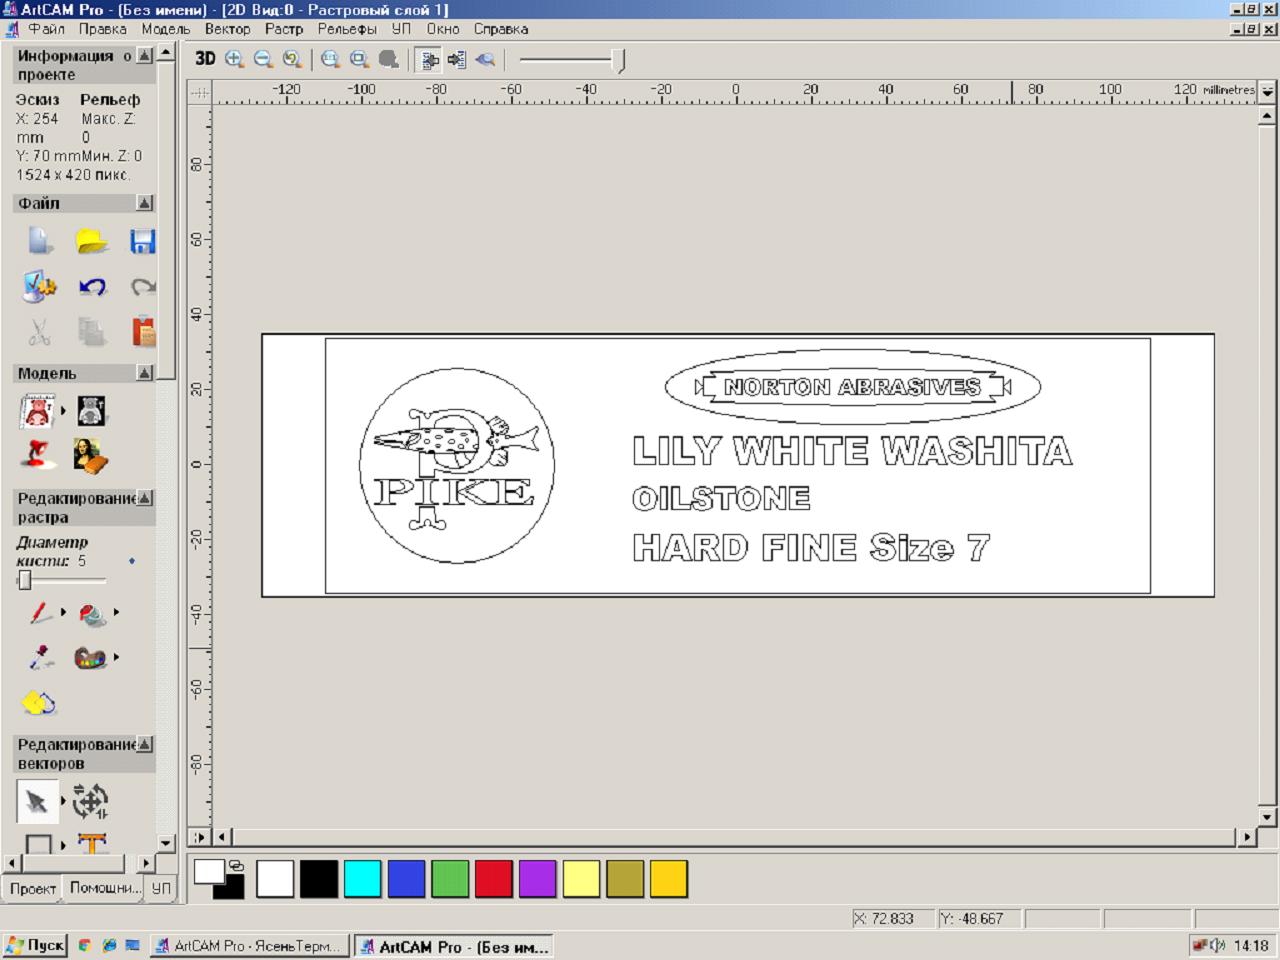Select the eyedropper color picker tool

40,657
